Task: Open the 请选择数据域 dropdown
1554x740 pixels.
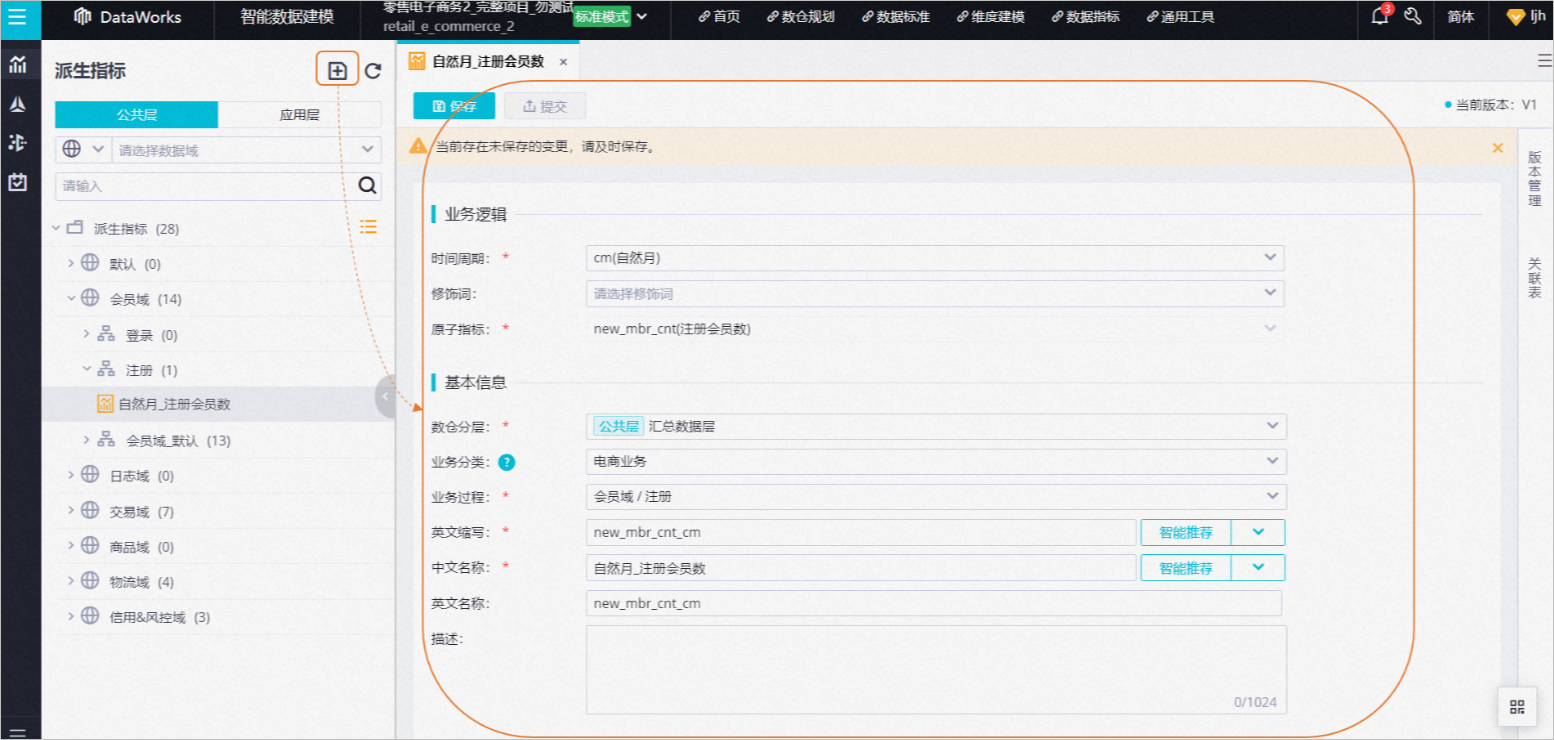Action: tap(246, 150)
